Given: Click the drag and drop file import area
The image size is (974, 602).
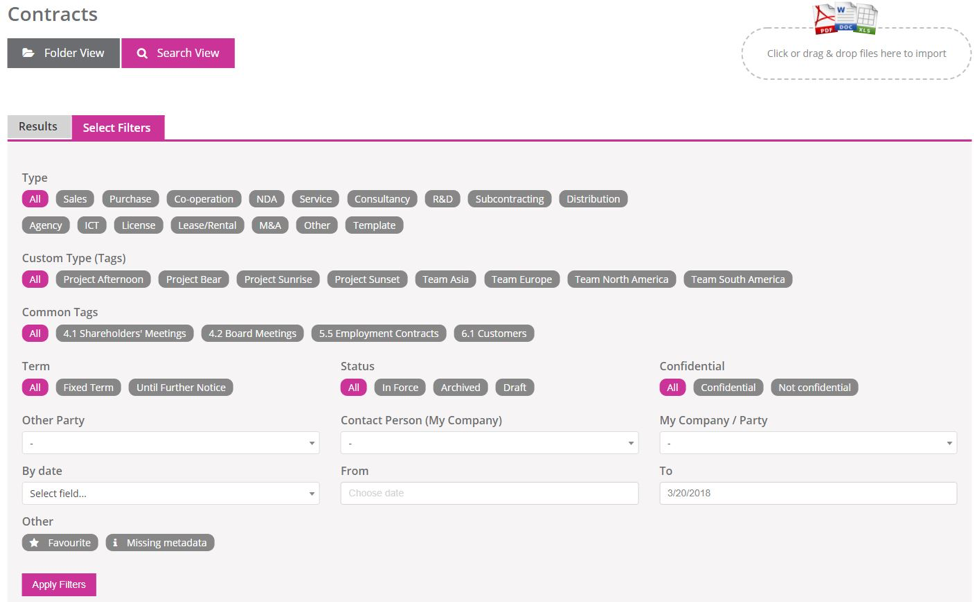Looking at the screenshot, I should point(855,53).
